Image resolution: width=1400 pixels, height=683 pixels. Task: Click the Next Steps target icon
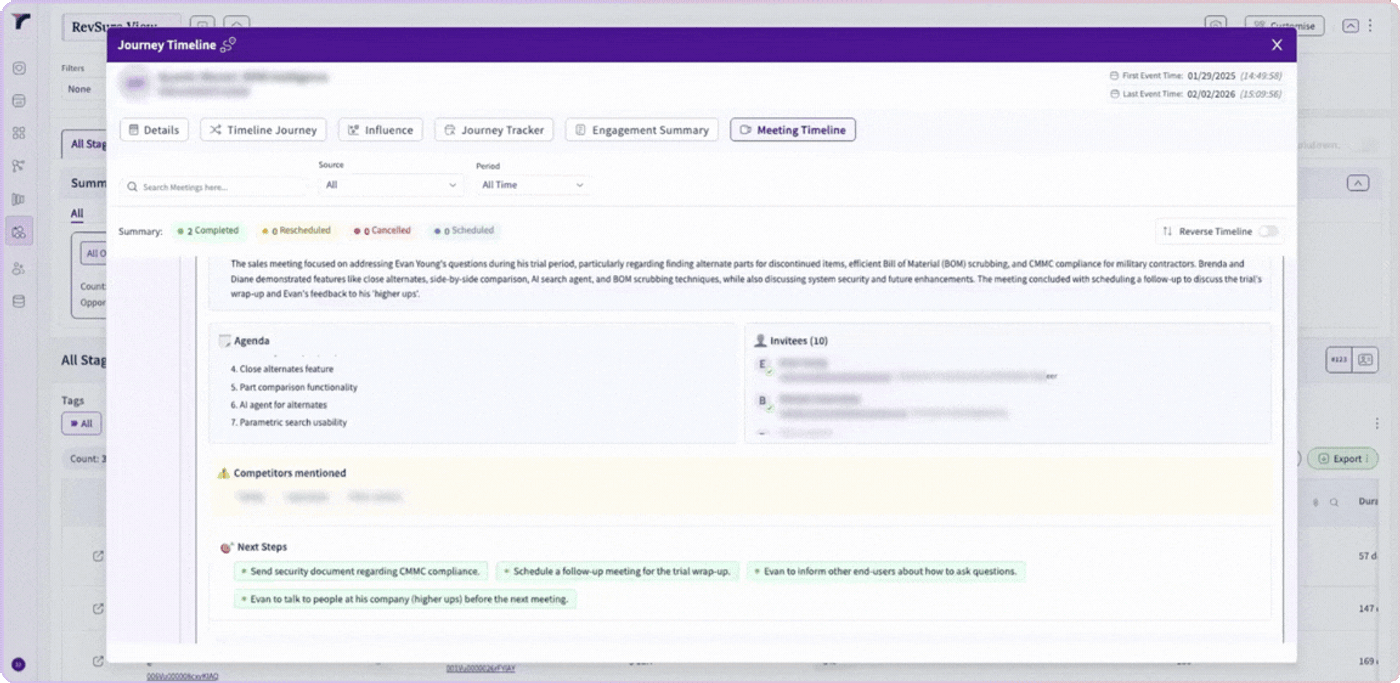[x=227, y=547]
